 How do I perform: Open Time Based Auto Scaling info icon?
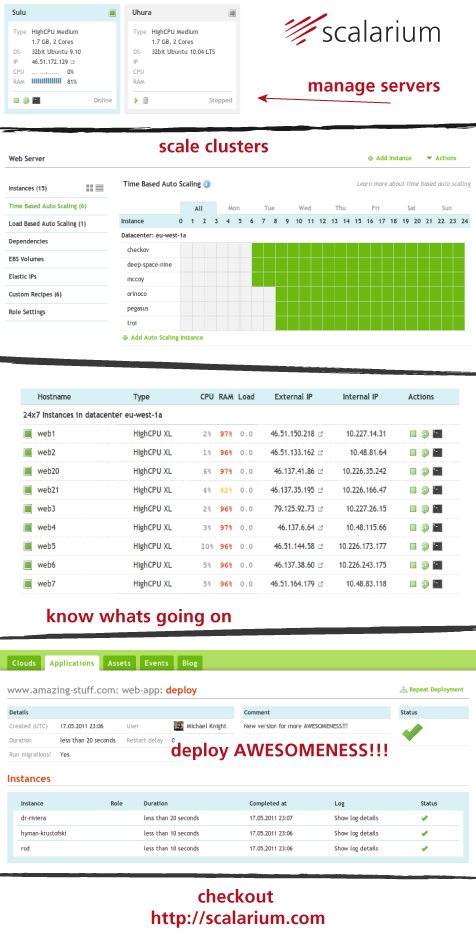[x=207, y=184]
